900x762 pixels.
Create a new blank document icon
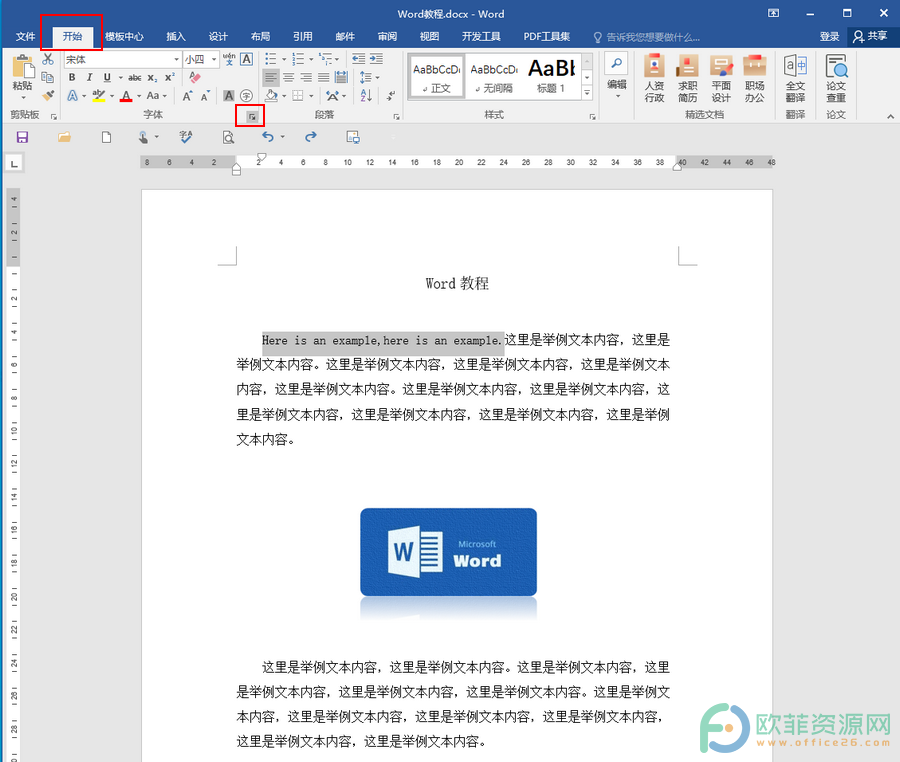coord(106,137)
